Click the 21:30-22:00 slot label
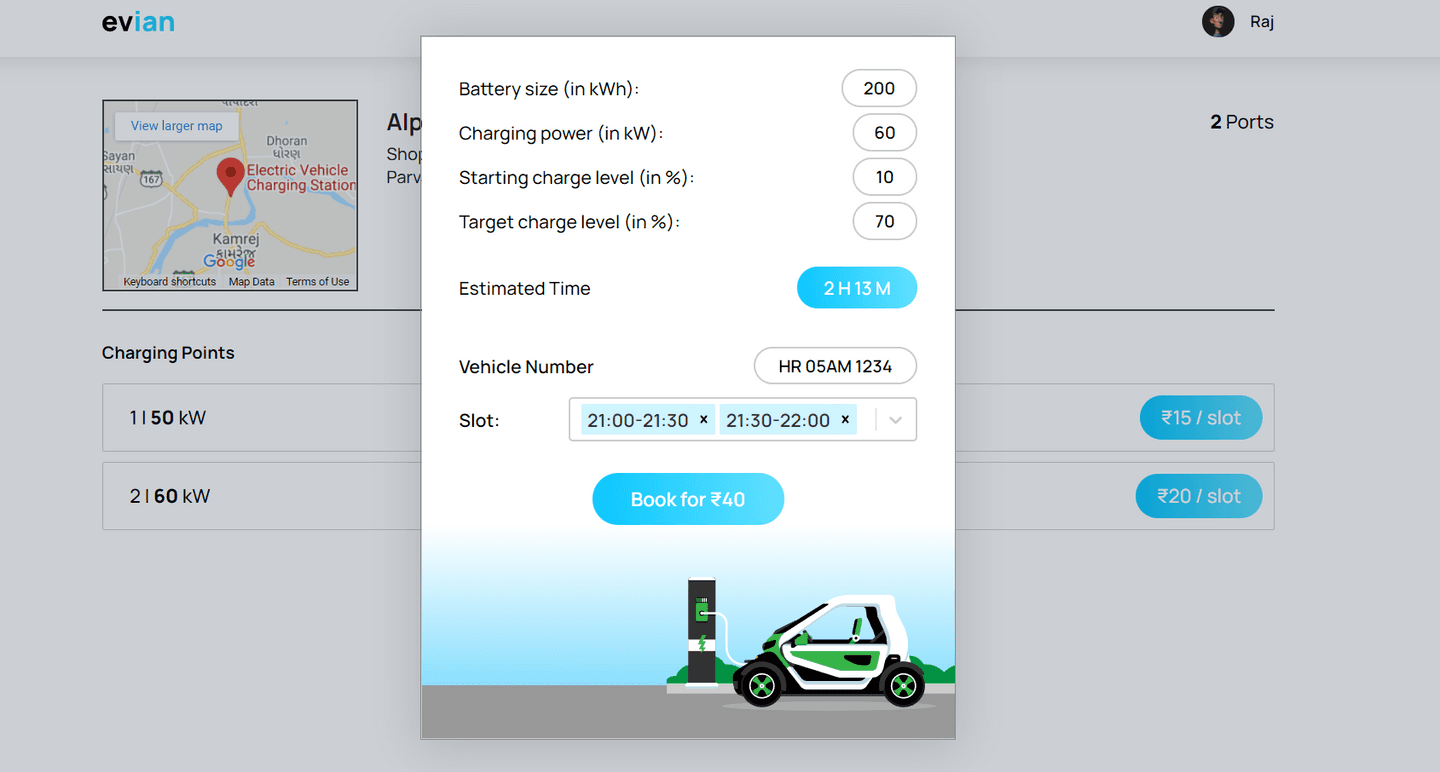This screenshot has height=772, width=1440. pos(778,420)
